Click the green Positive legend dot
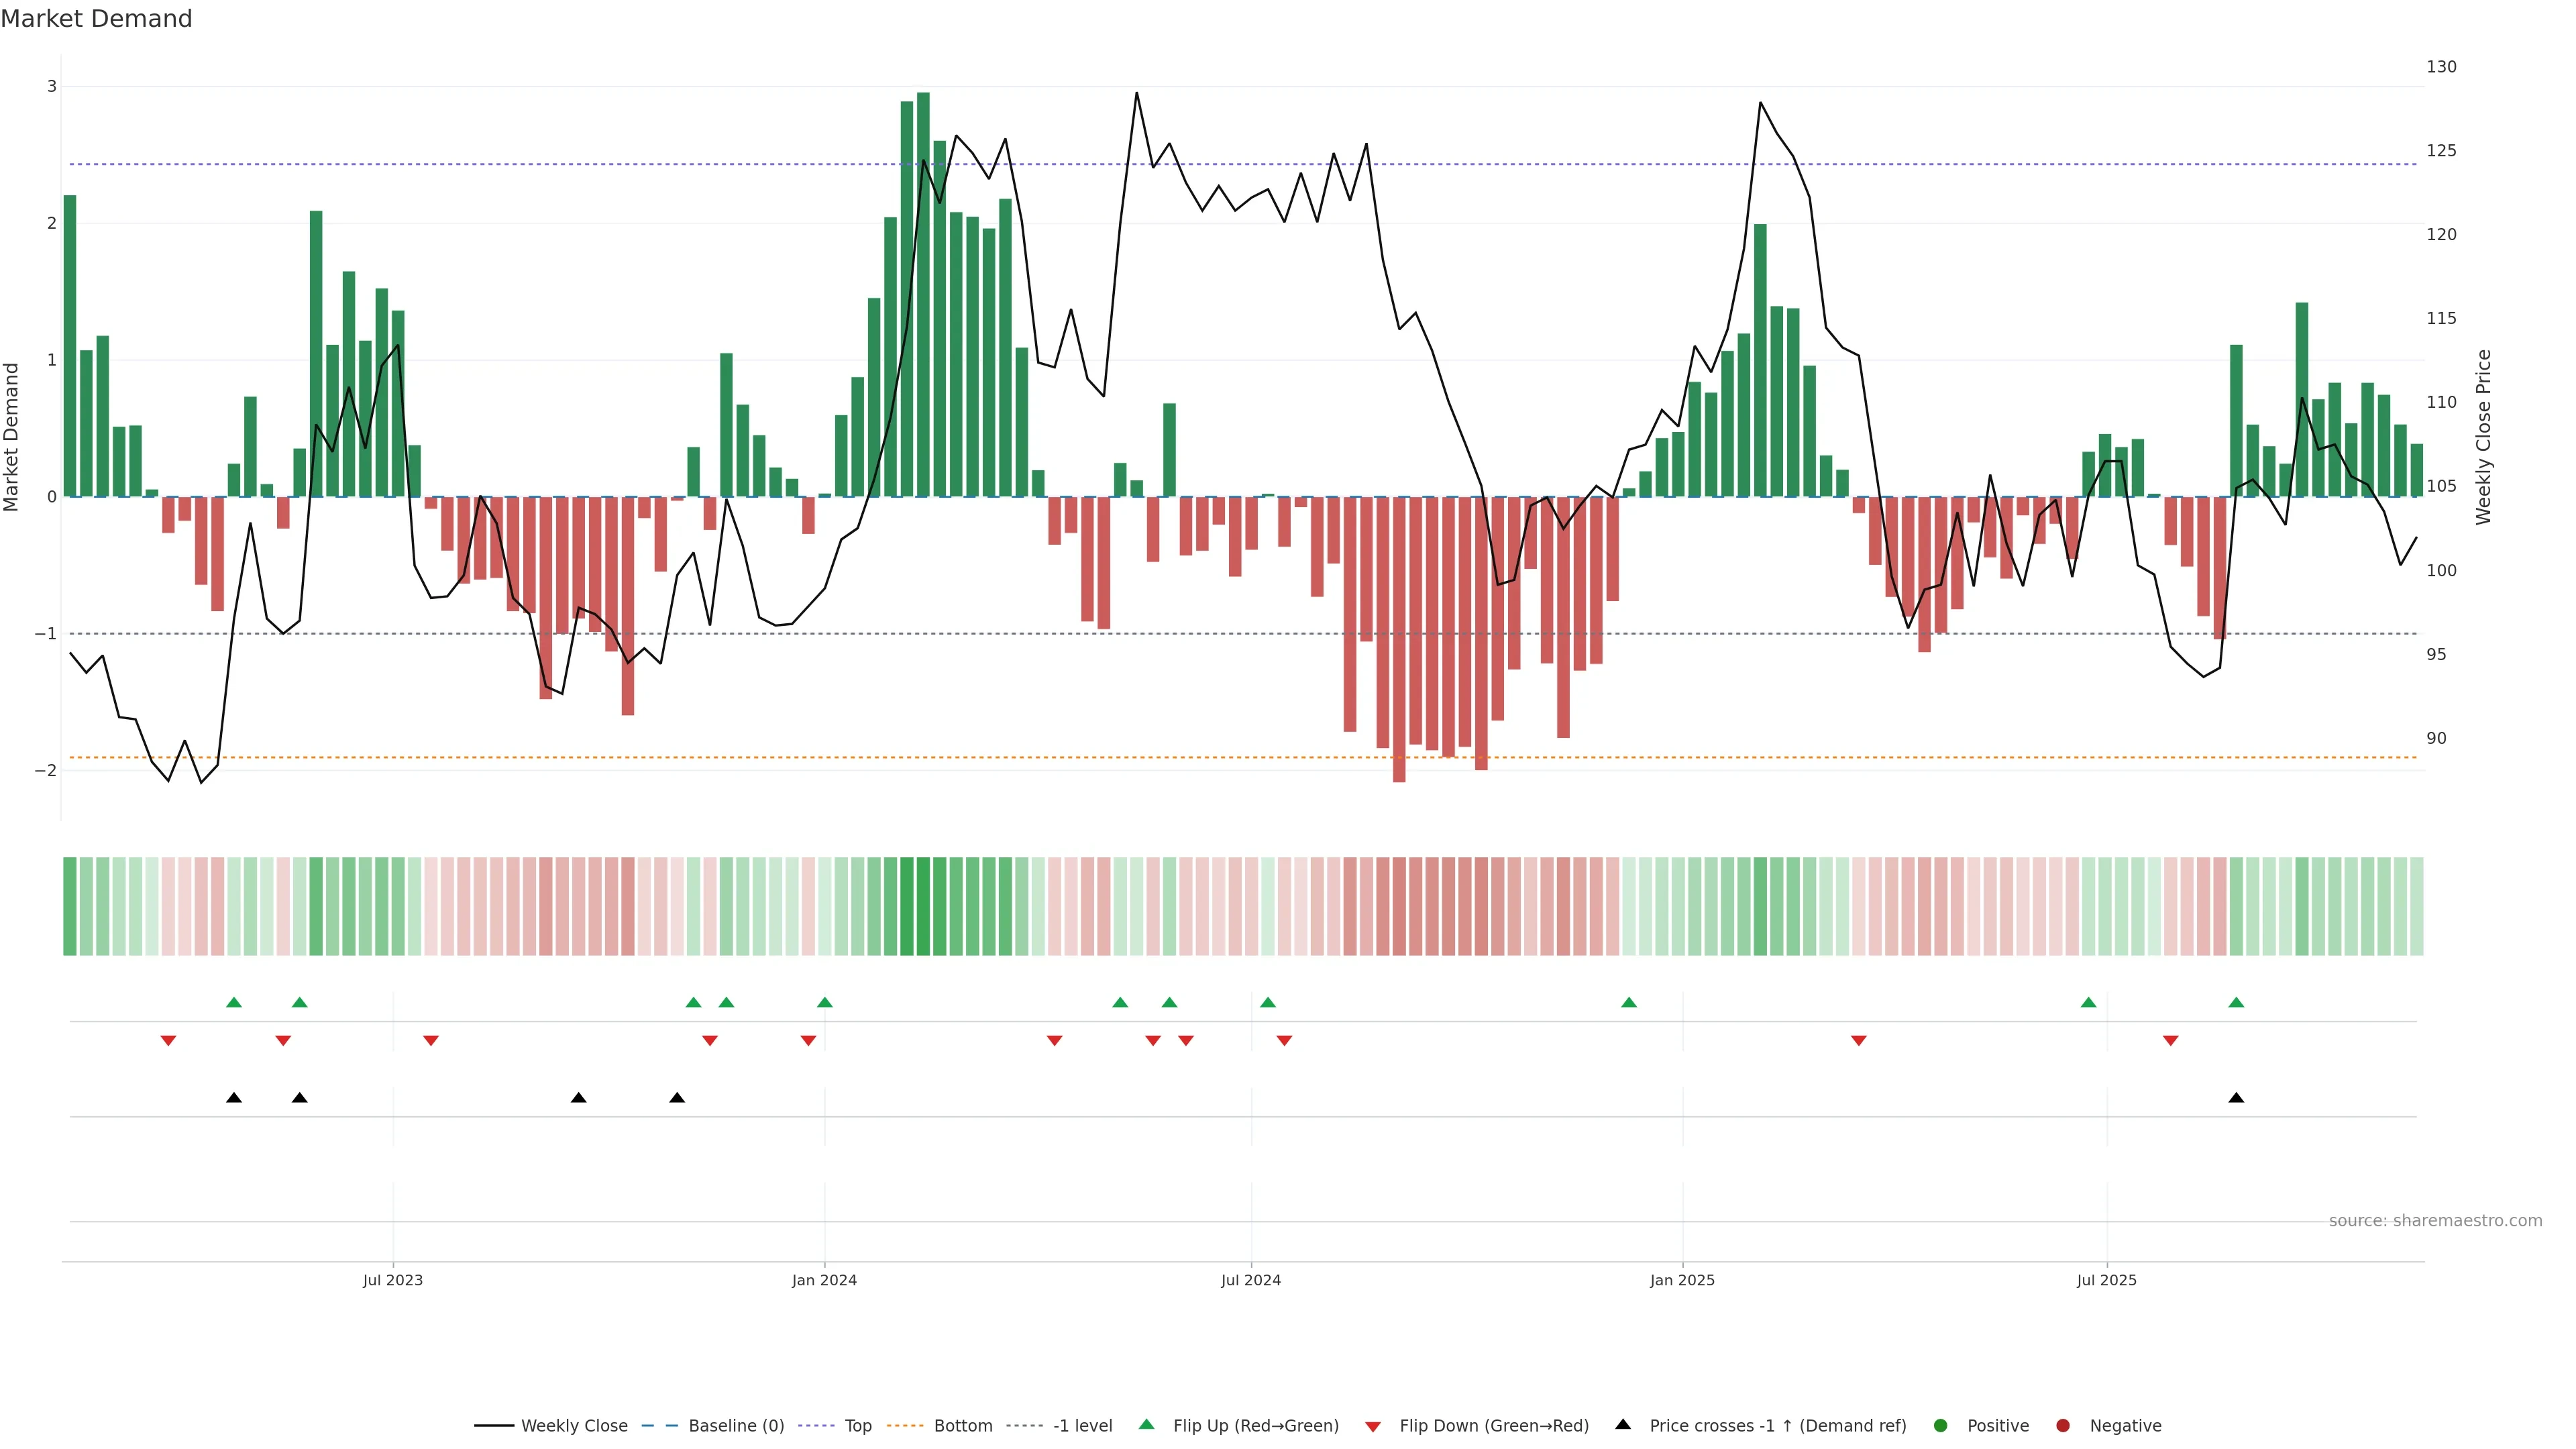Image resolution: width=2576 pixels, height=1449 pixels. click(1941, 1426)
